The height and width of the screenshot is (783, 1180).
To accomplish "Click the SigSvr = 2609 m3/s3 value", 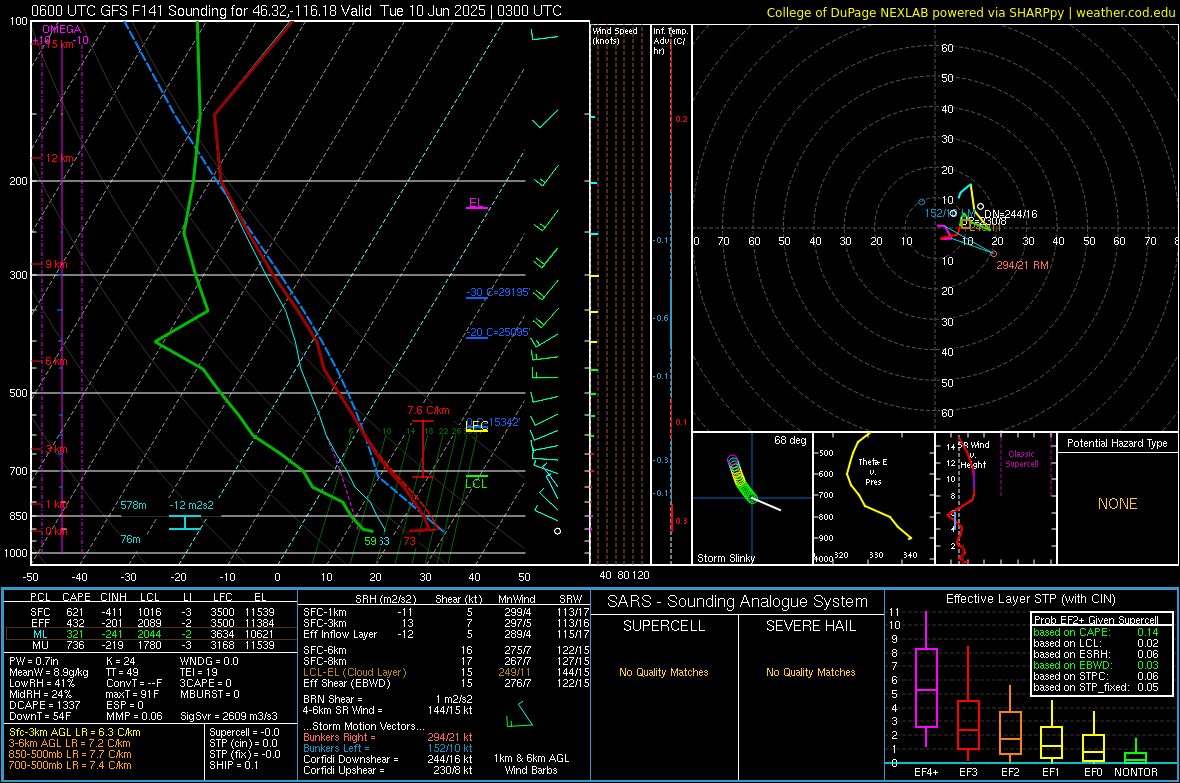I will tap(229, 716).
